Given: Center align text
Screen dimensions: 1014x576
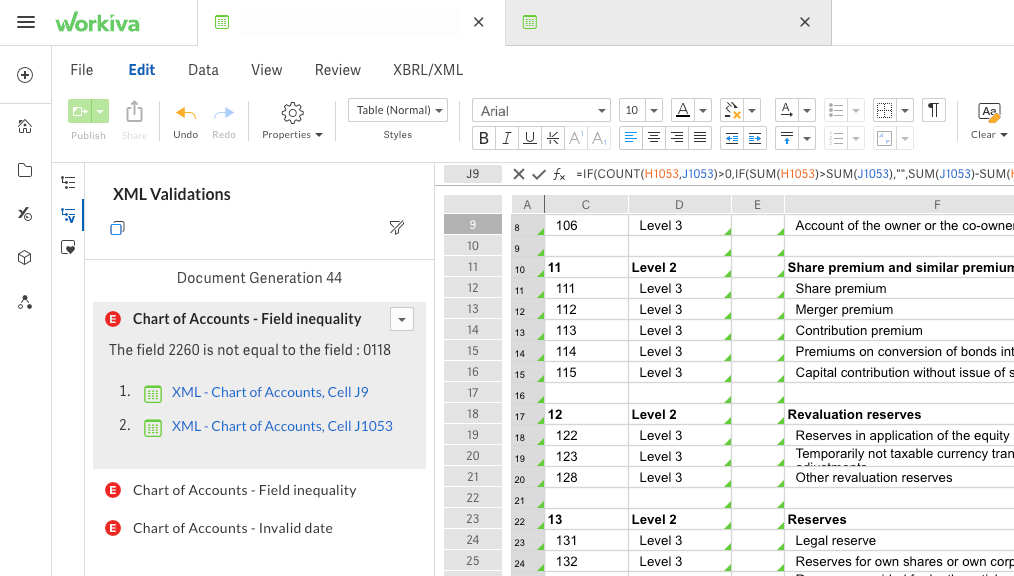Looking at the screenshot, I should pos(654,138).
